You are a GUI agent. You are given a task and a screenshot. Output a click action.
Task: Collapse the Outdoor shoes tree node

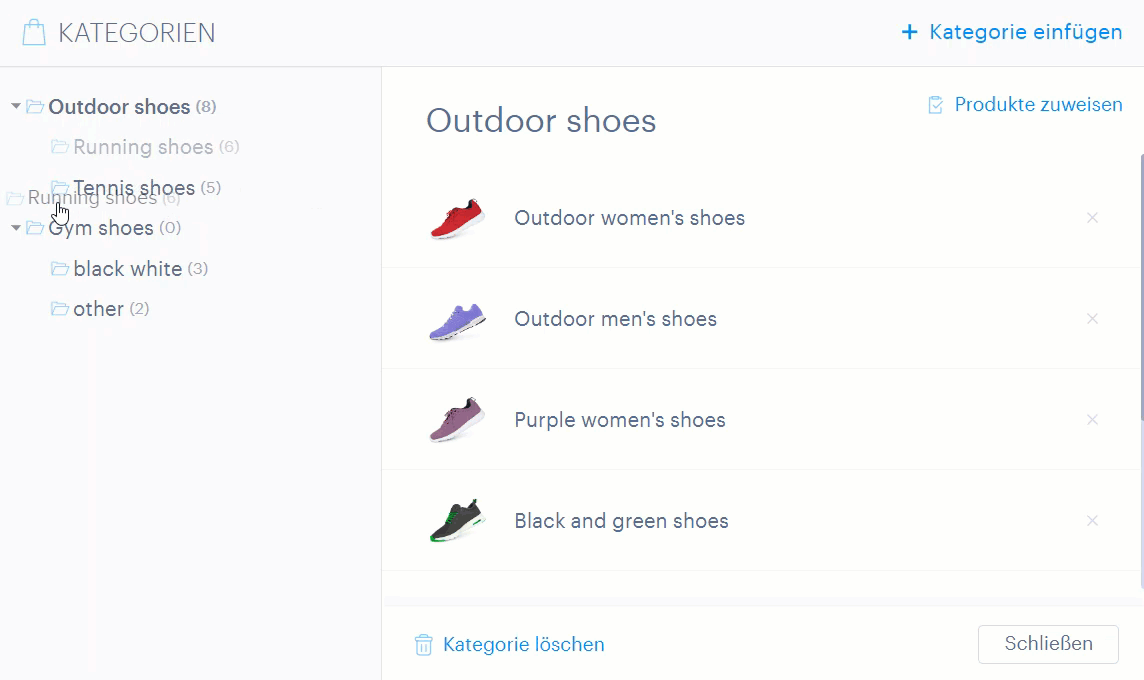[16, 107]
